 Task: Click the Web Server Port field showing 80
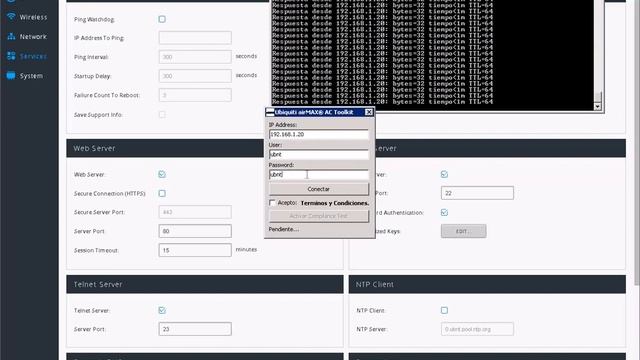pos(195,231)
